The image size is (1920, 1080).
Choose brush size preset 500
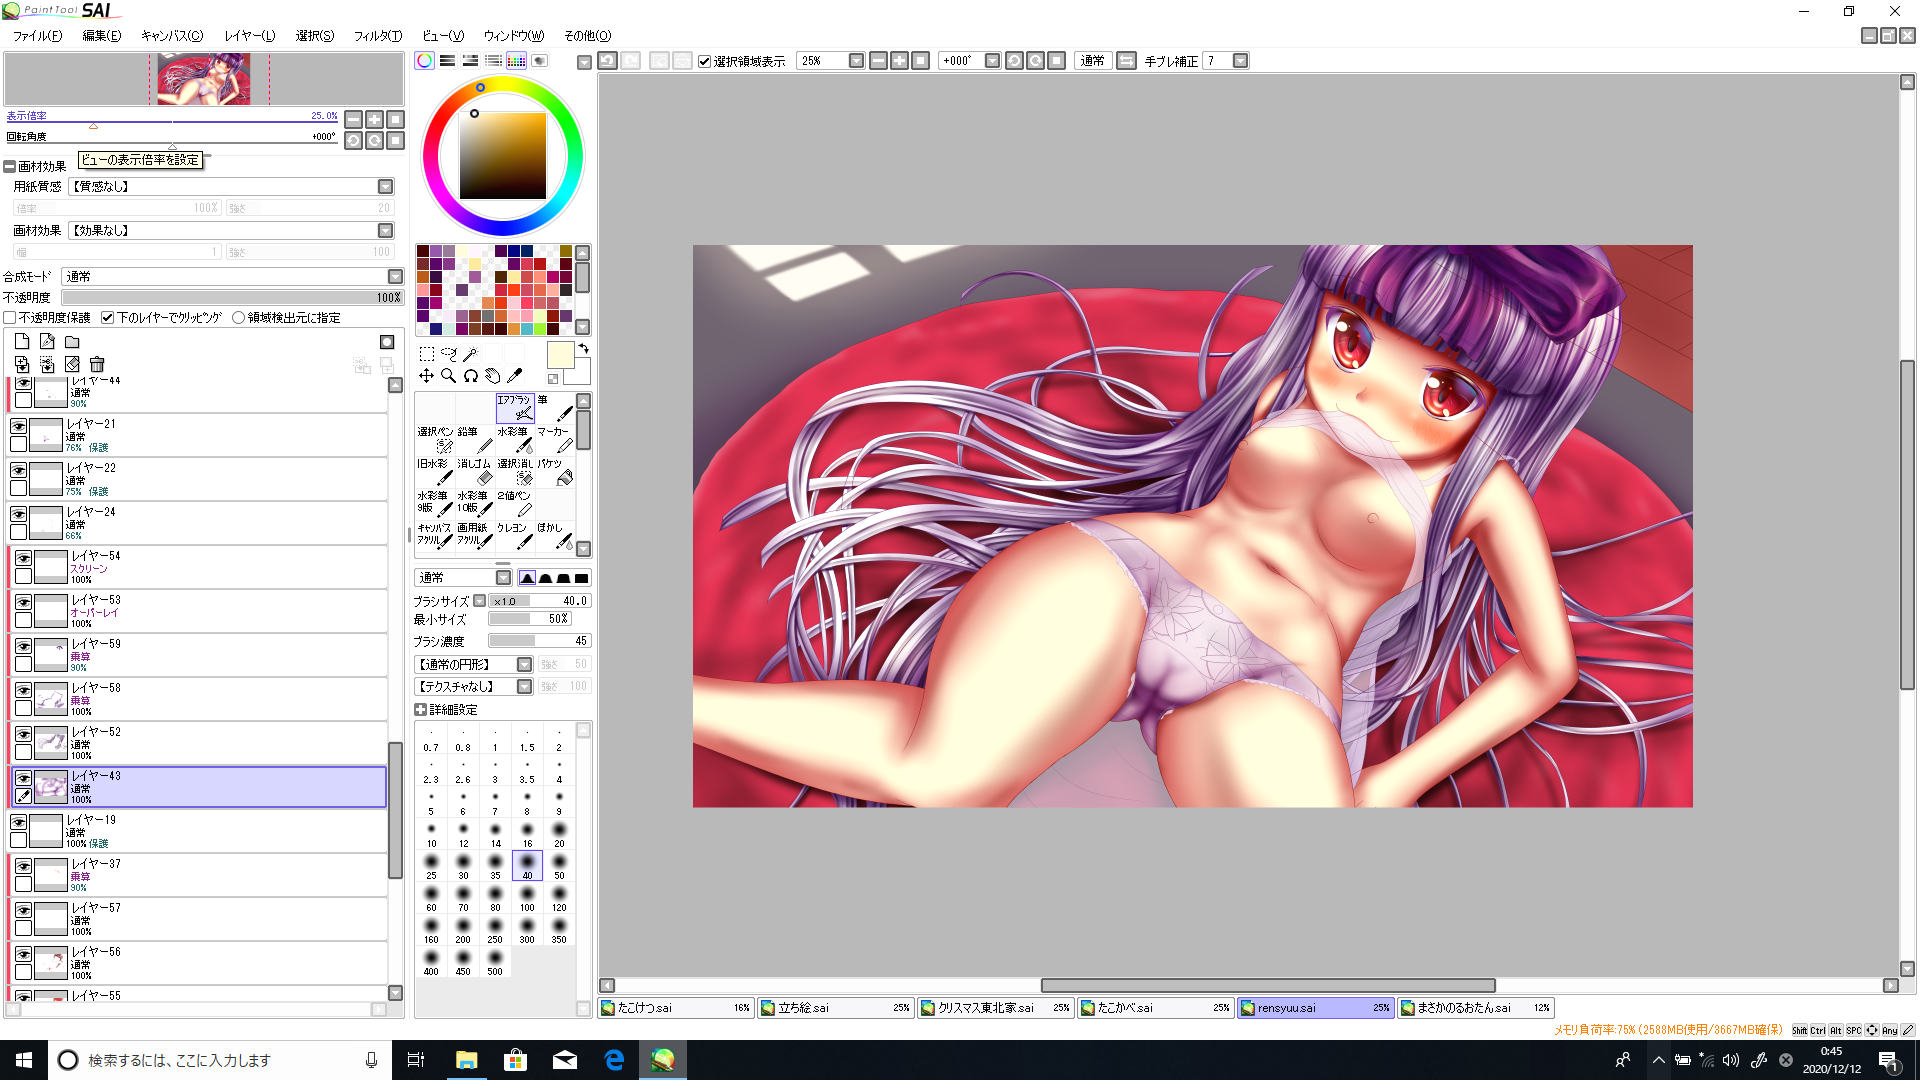click(x=495, y=963)
